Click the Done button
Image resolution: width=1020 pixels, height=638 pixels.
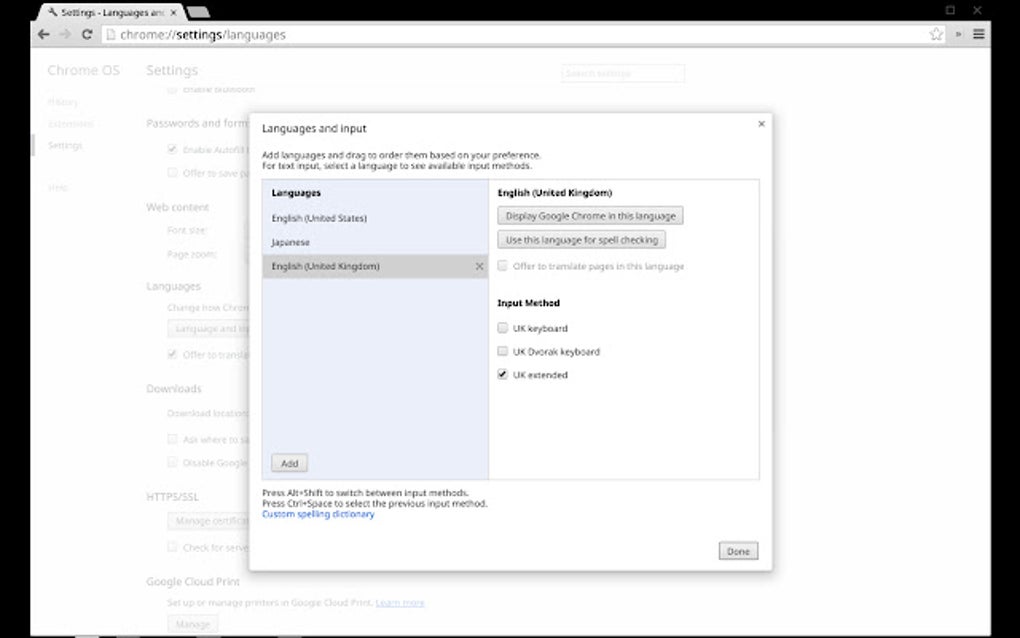click(737, 550)
